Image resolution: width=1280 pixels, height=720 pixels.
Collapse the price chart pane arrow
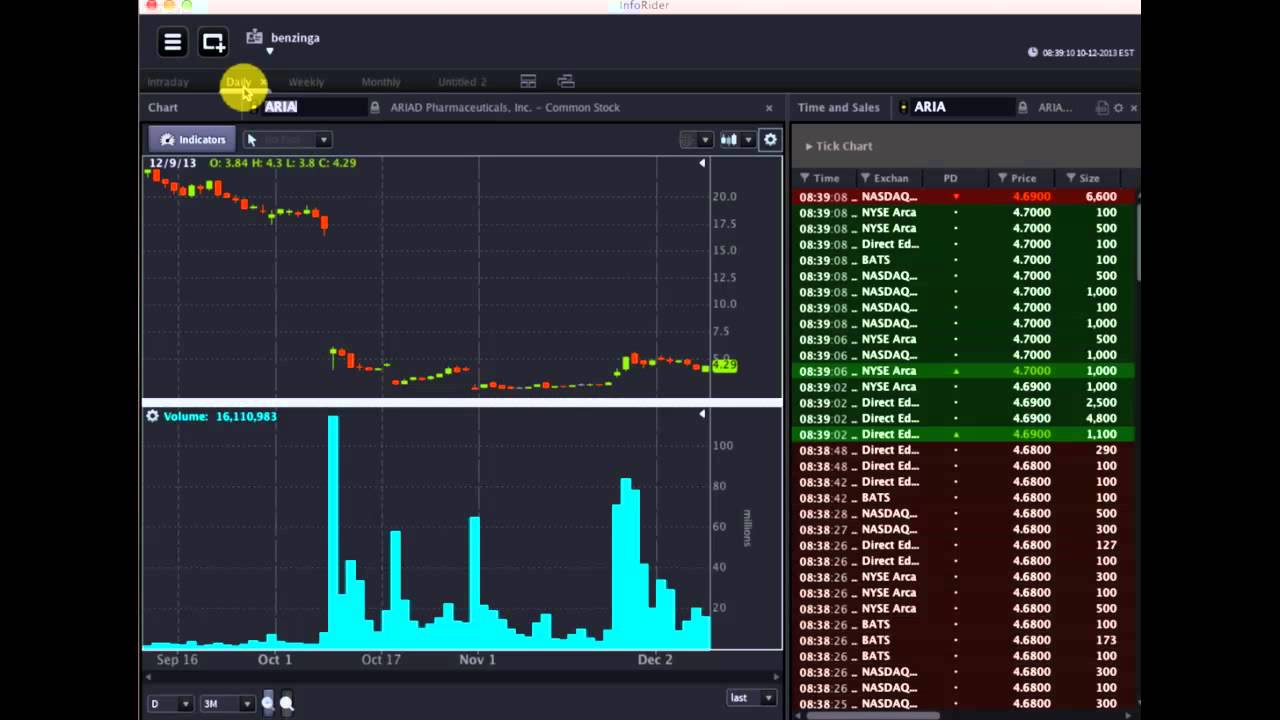[702, 163]
